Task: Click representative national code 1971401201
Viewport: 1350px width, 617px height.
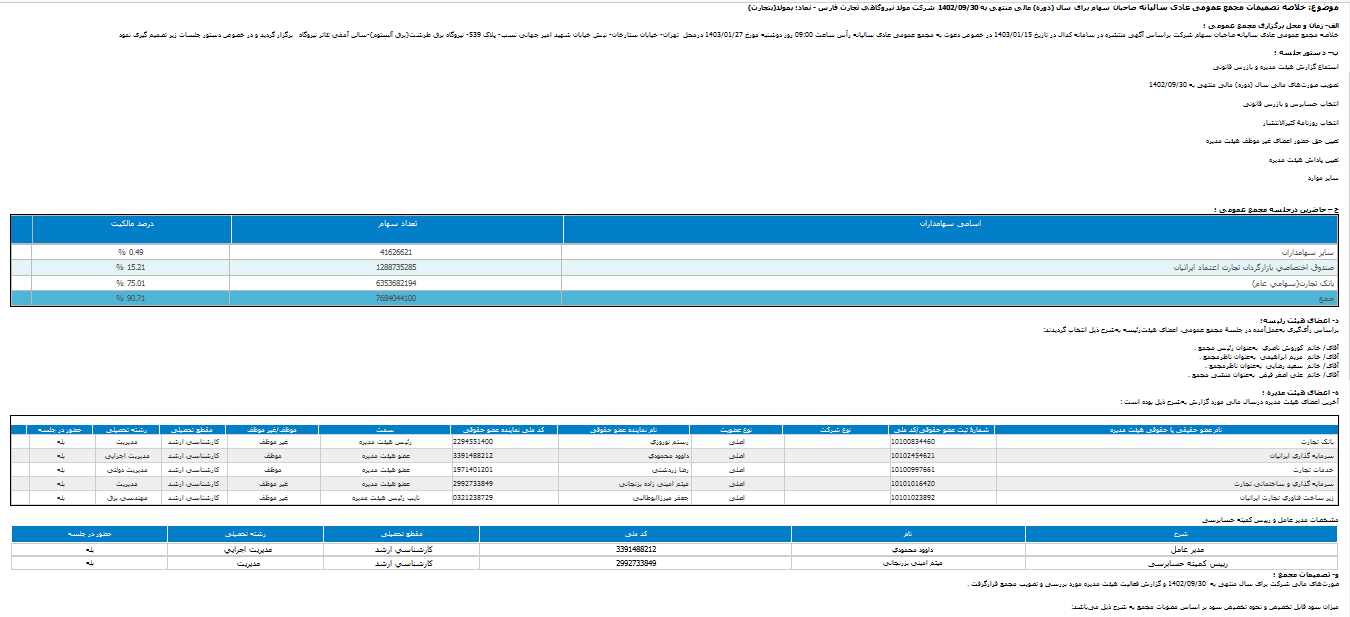Action: (473, 469)
